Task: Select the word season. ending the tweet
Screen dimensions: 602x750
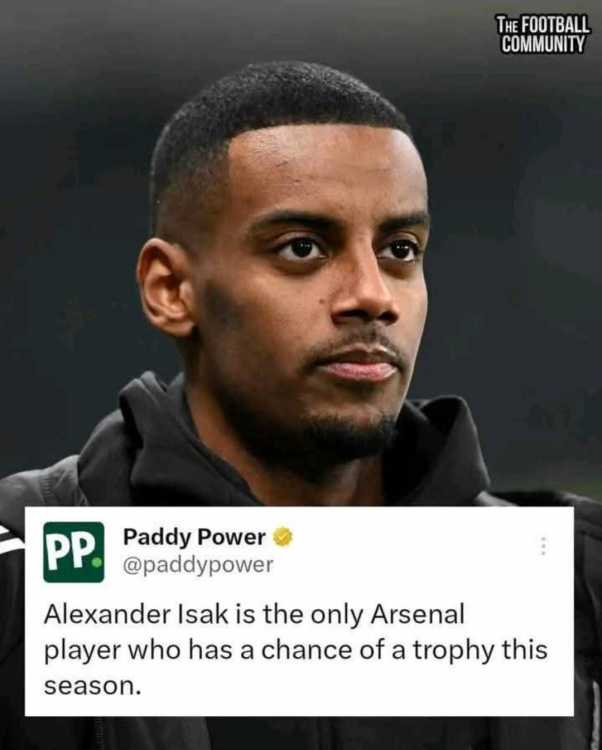Action: (93, 687)
